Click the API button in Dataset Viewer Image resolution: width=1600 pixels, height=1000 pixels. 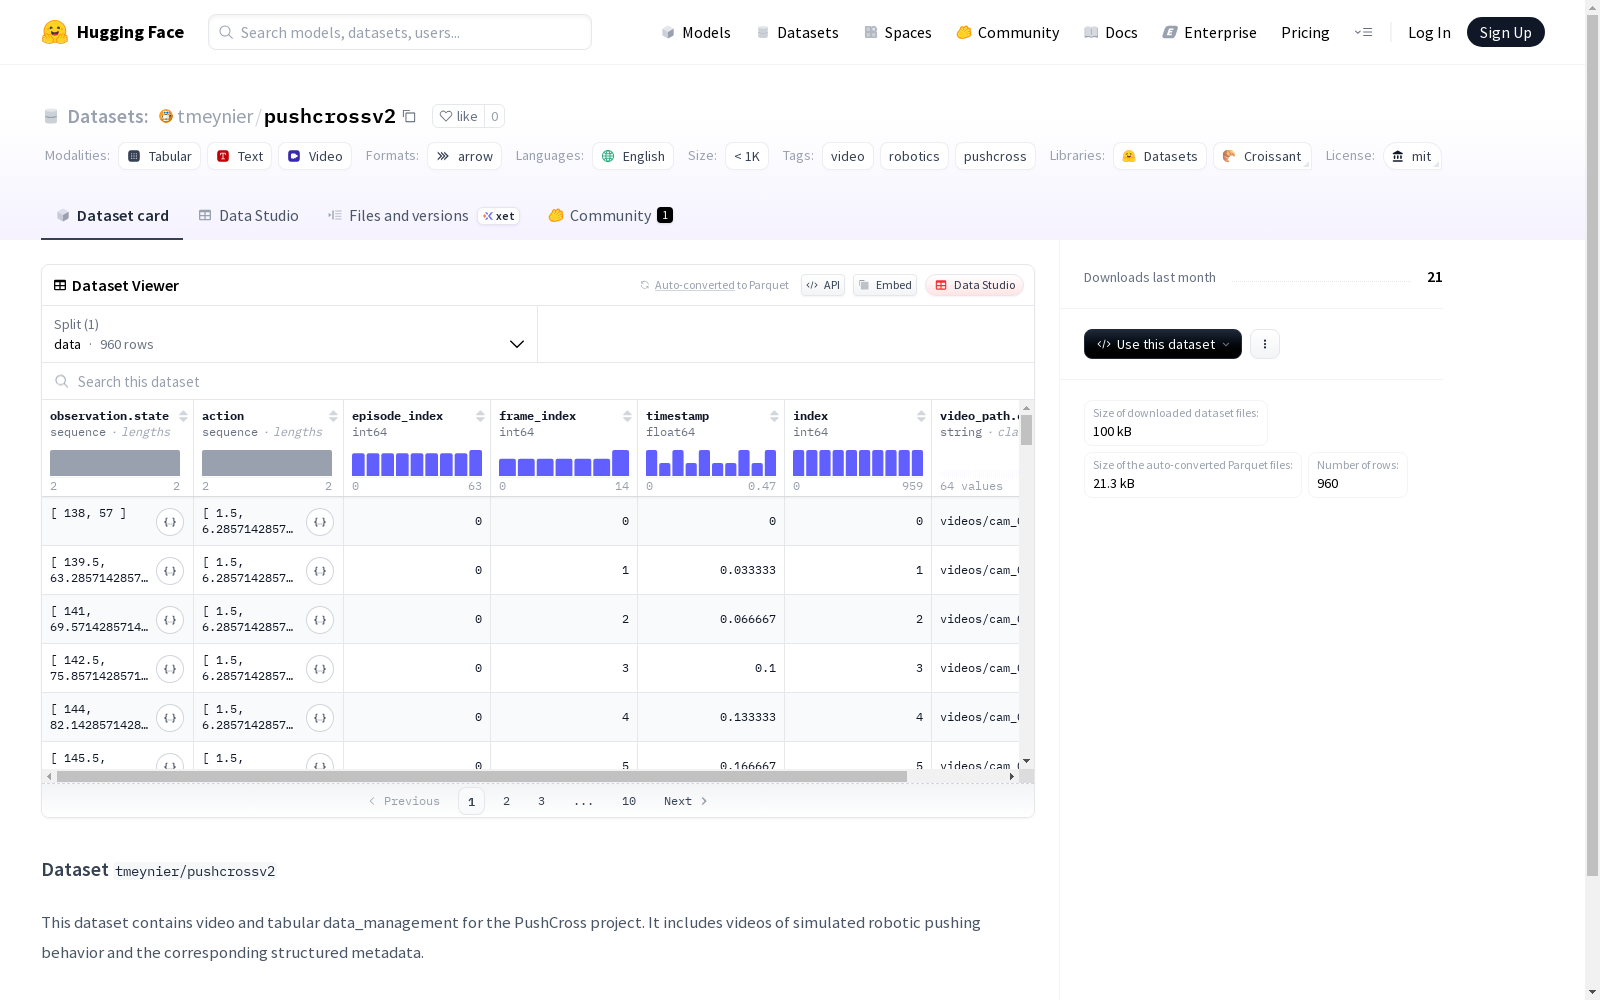[x=823, y=285]
